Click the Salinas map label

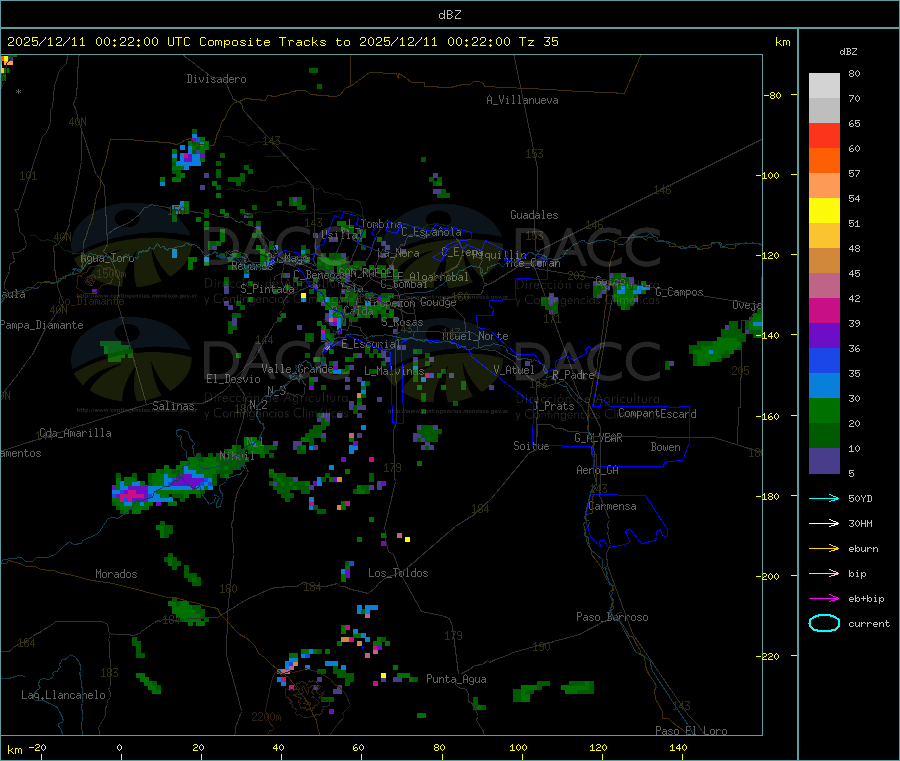click(173, 406)
